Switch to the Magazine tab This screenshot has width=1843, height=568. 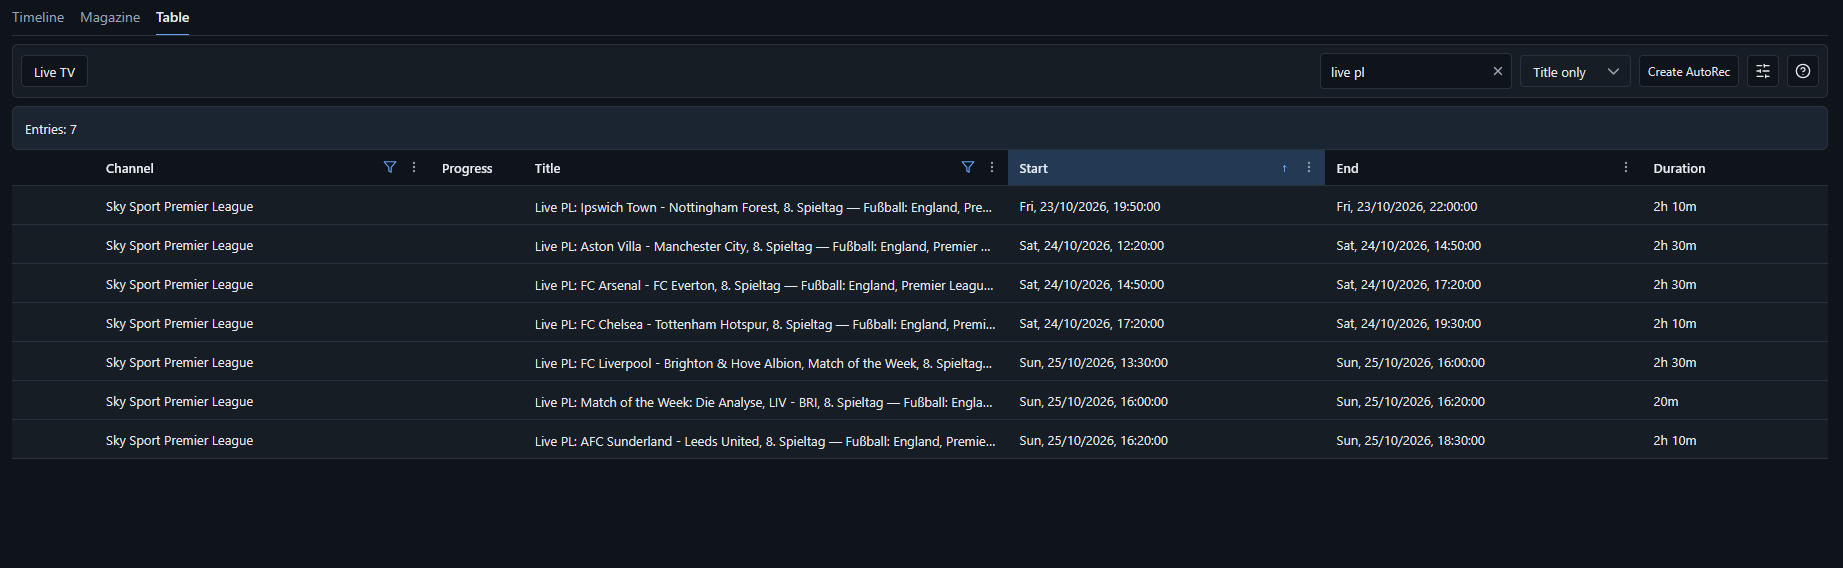pyautogui.click(x=110, y=17)
